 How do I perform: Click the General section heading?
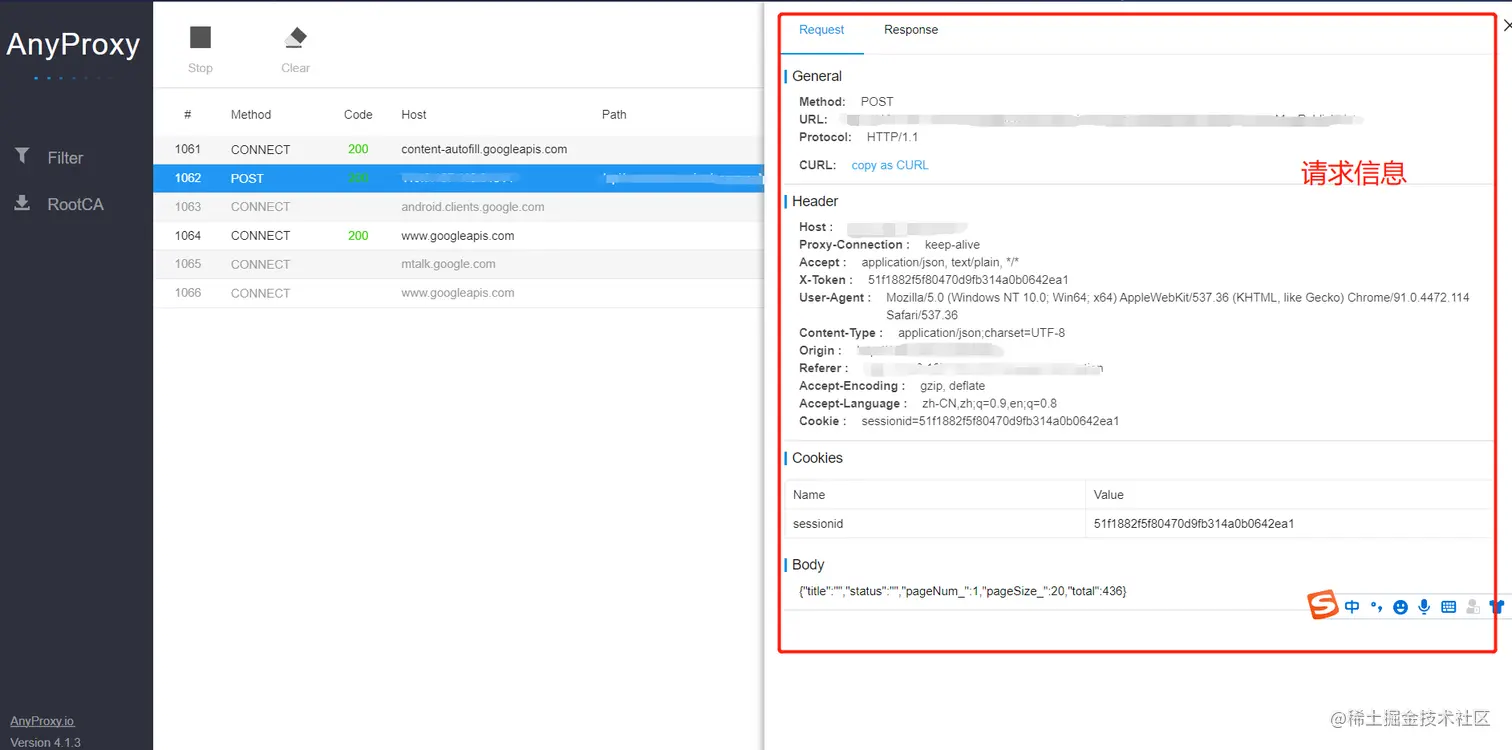click(817, 76)
